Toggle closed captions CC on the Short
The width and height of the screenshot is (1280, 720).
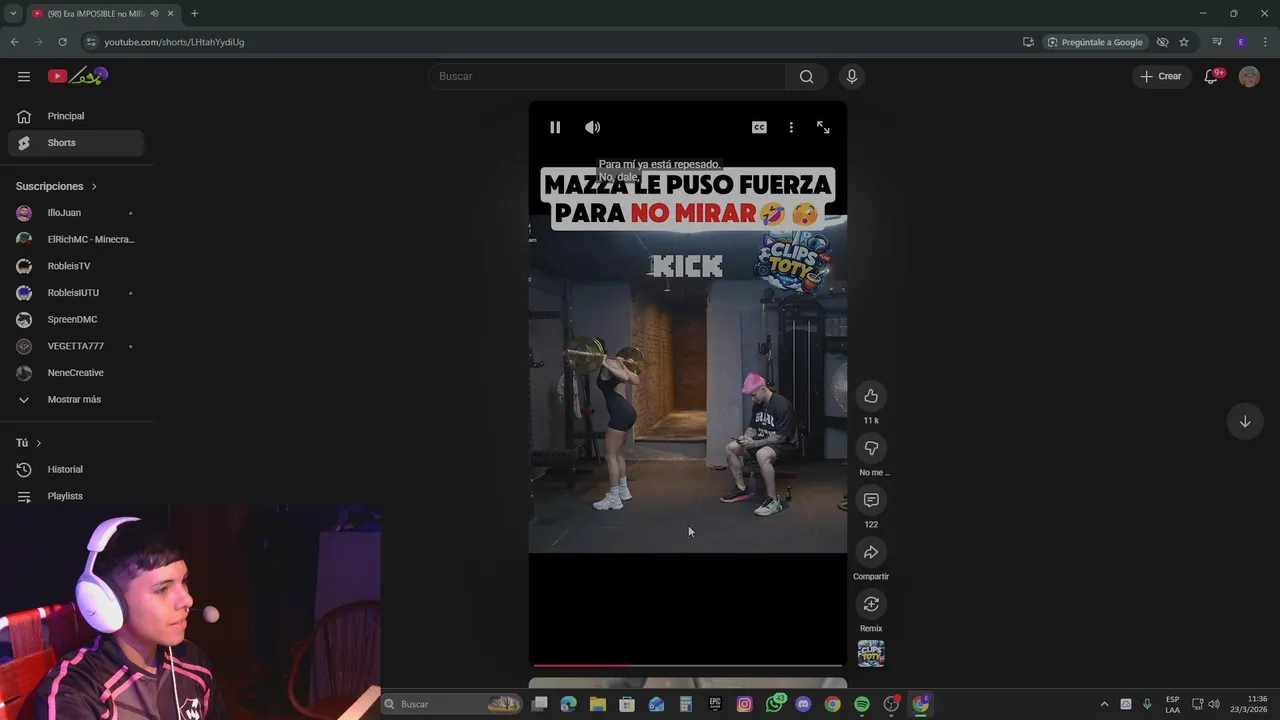(x=759, y=127)
